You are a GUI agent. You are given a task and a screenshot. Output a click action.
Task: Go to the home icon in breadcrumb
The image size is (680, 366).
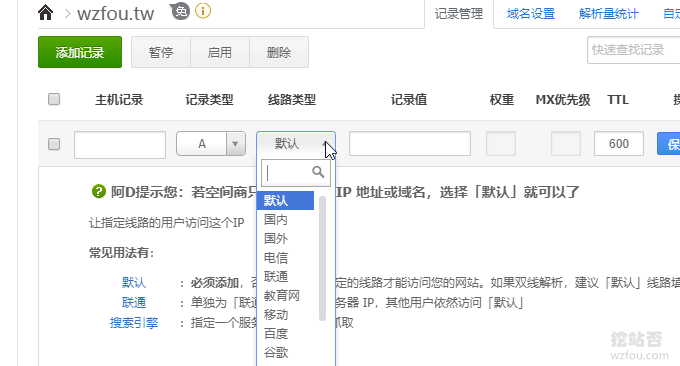45,13
